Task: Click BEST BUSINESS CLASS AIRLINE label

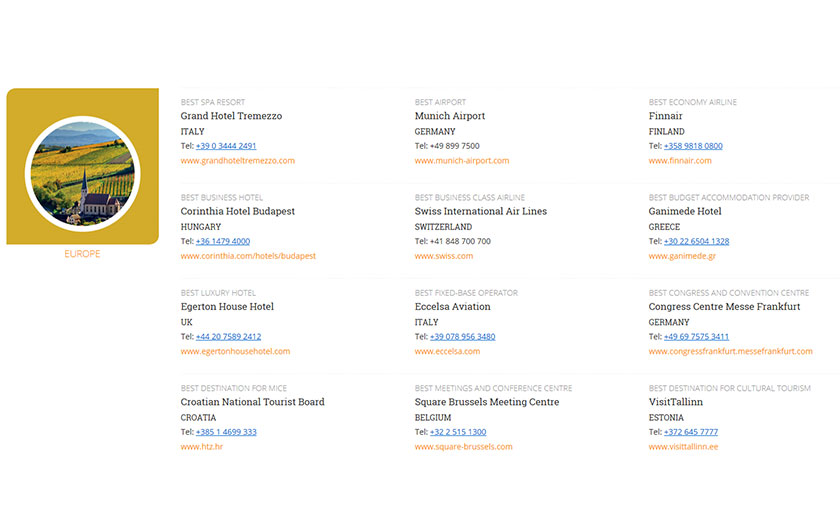Action: tap(470, 198)
